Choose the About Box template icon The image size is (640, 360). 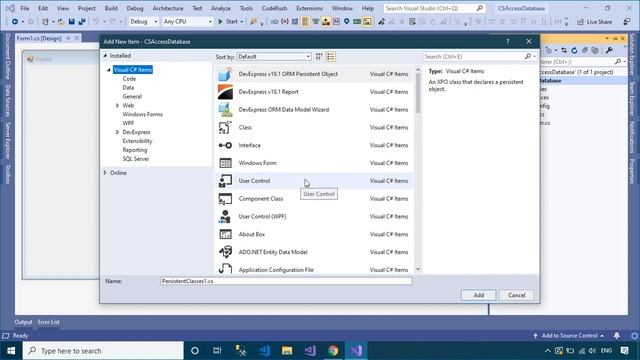pos(225,234)
